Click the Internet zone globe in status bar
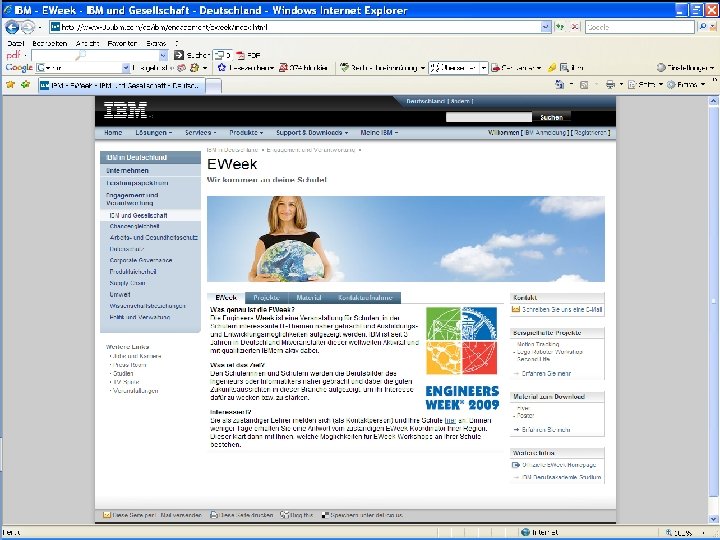Screen dimensions: 720x540 coord(526,532)
